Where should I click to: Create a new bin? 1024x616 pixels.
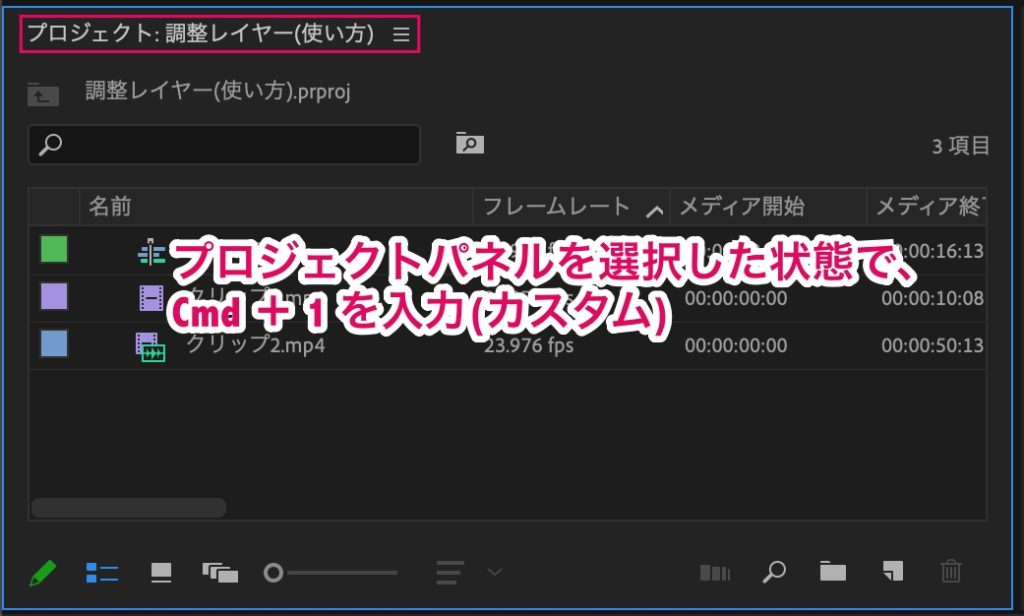point(833,572)
